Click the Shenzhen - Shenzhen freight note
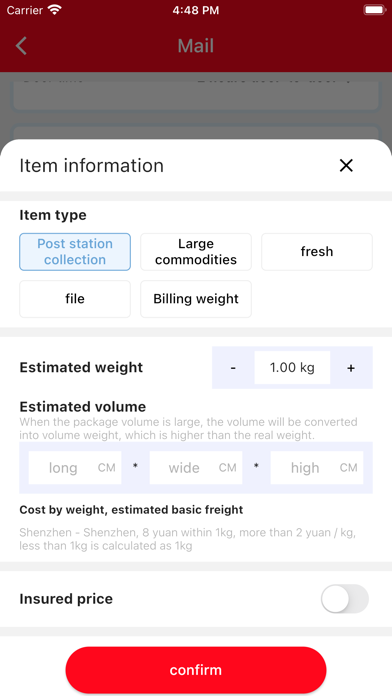This screenshot has width=392, height=696. pyautogui.click(x=188, y=539)
